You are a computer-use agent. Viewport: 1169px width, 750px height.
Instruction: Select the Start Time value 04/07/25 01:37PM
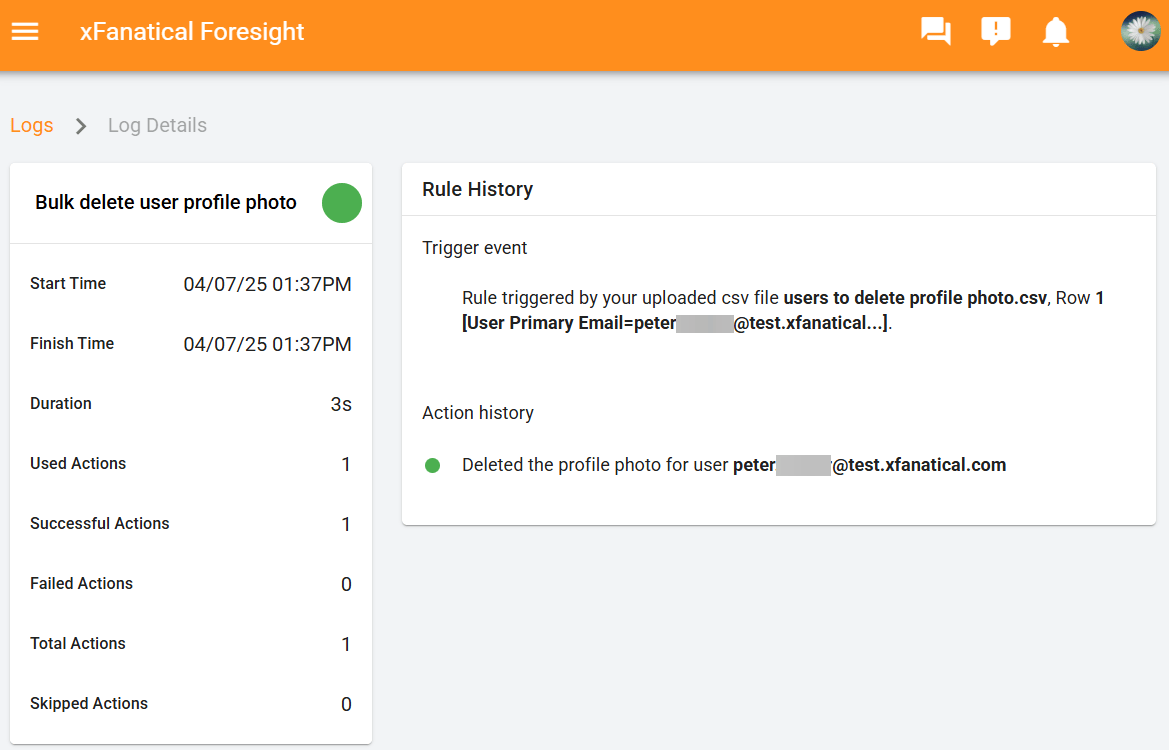coord(267,284)
